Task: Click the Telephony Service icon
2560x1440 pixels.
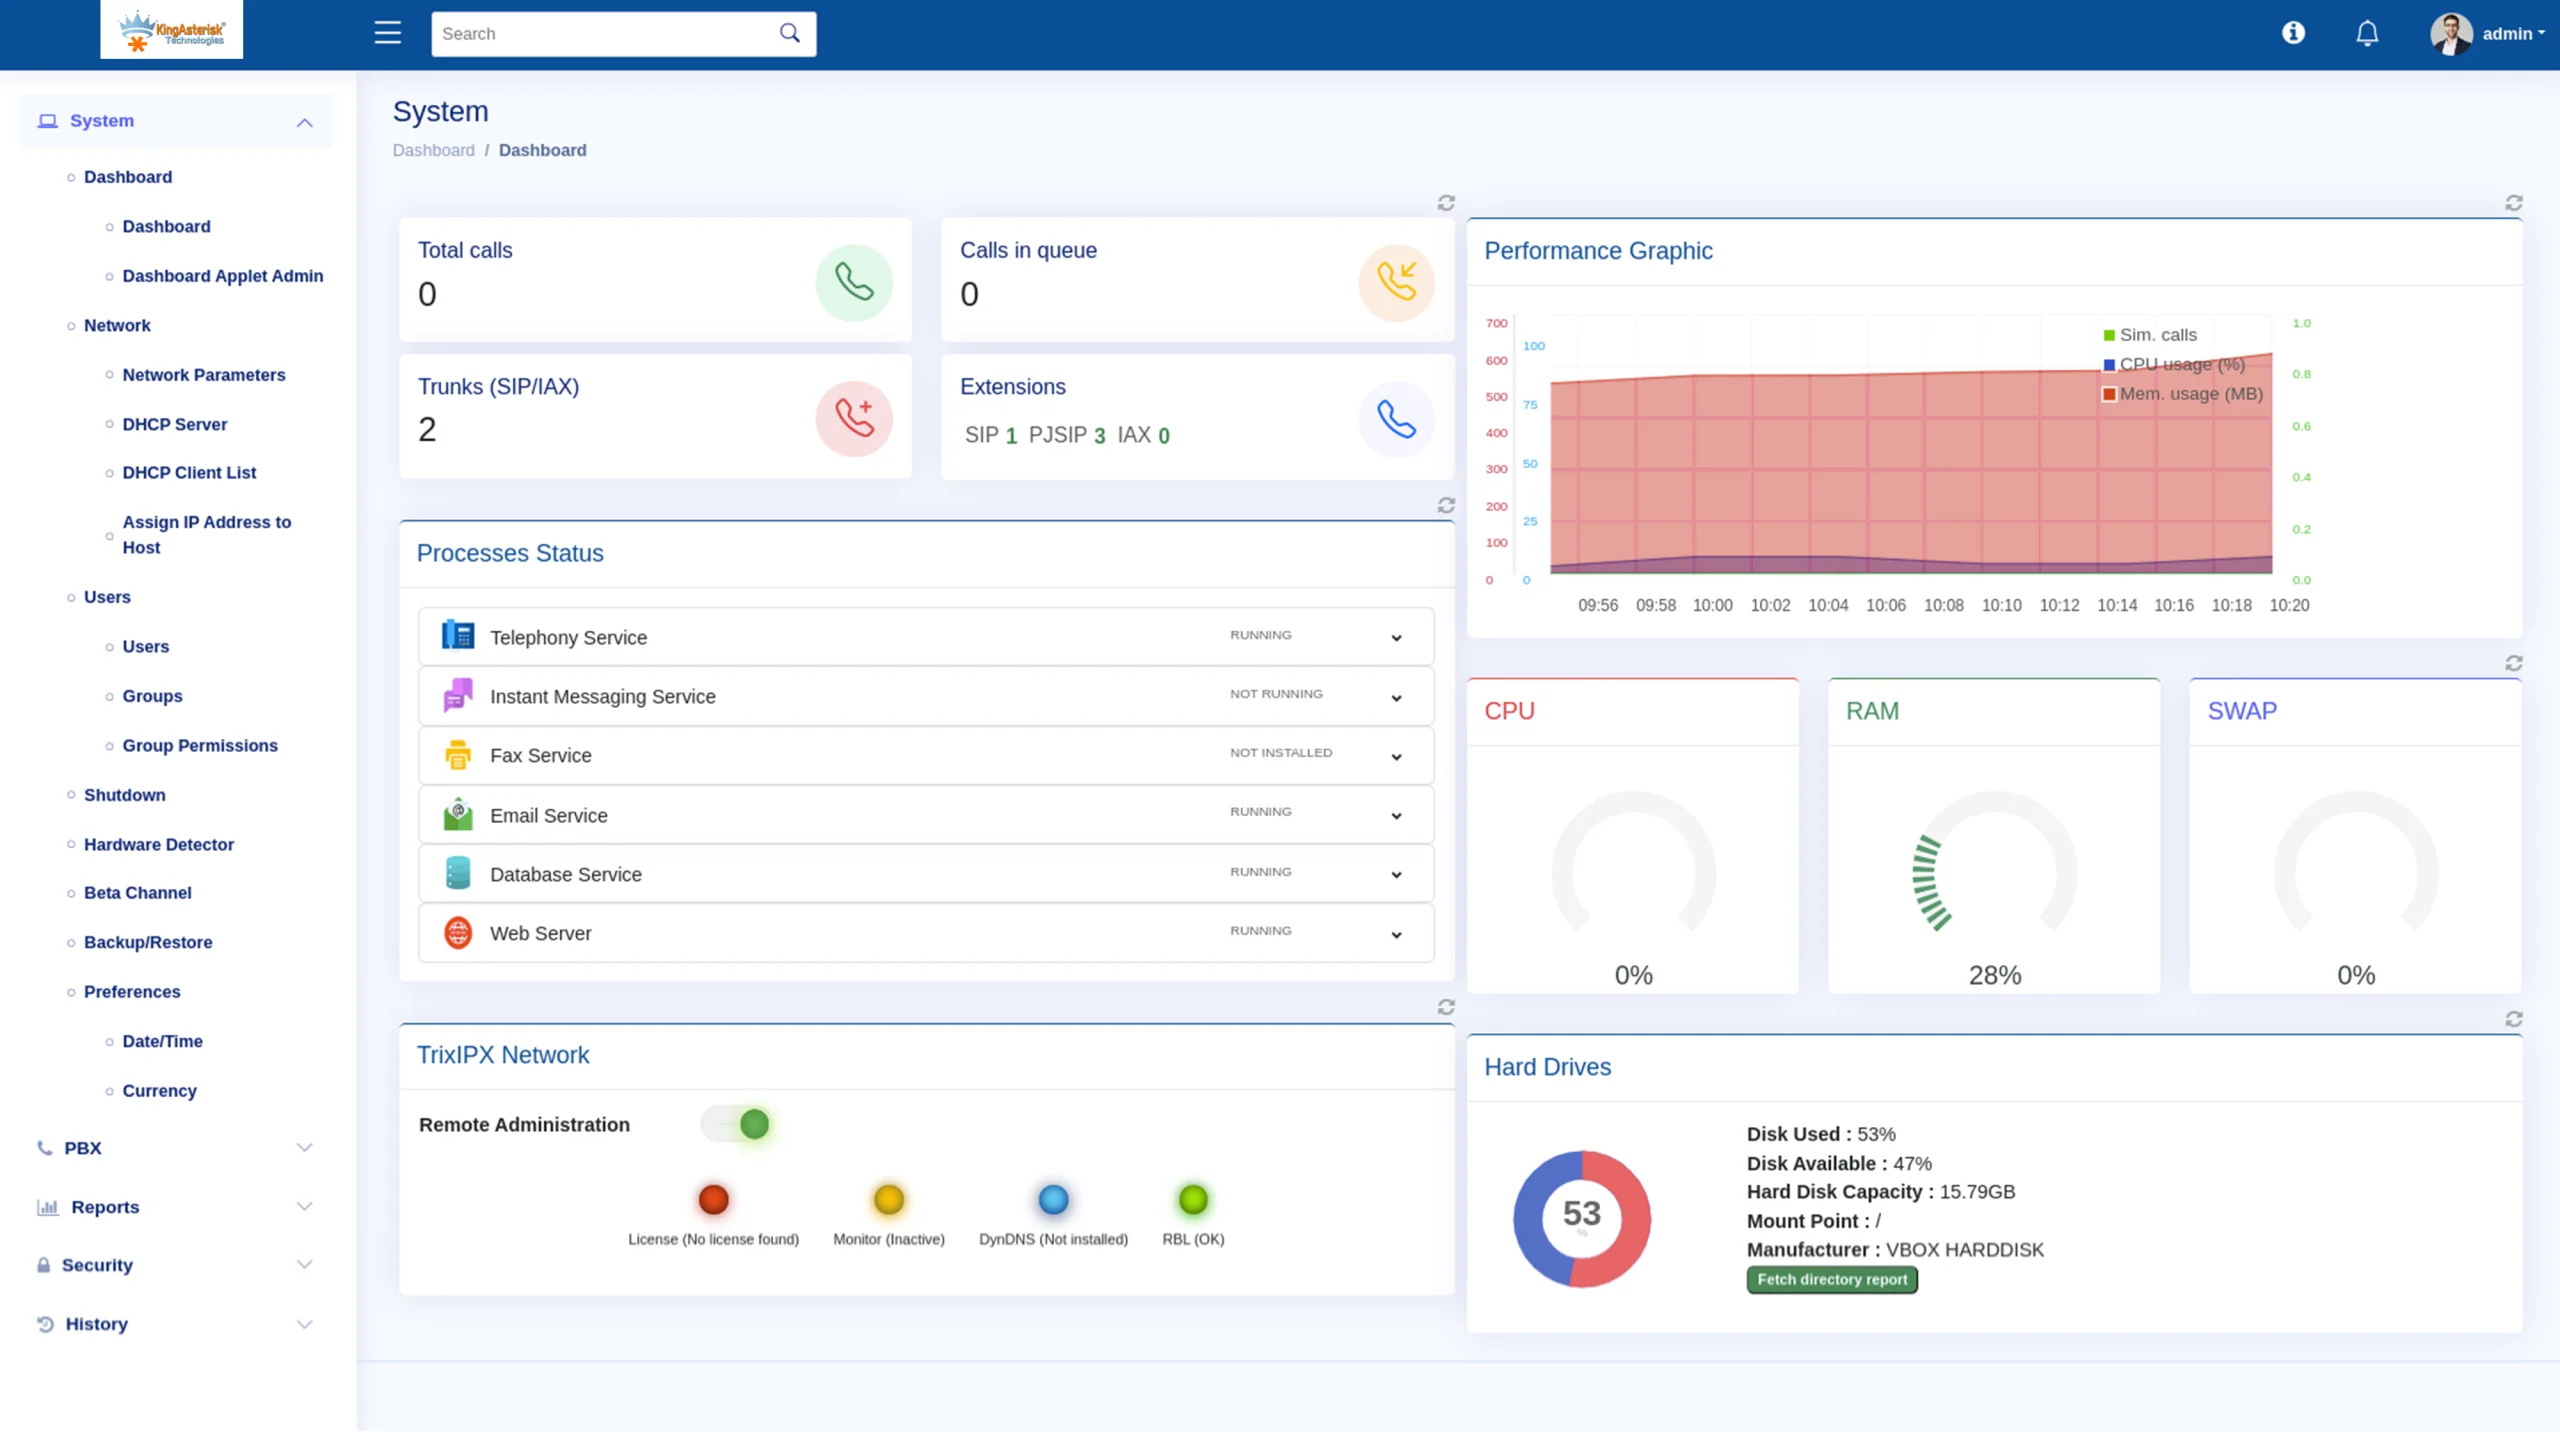Action: 458,636
